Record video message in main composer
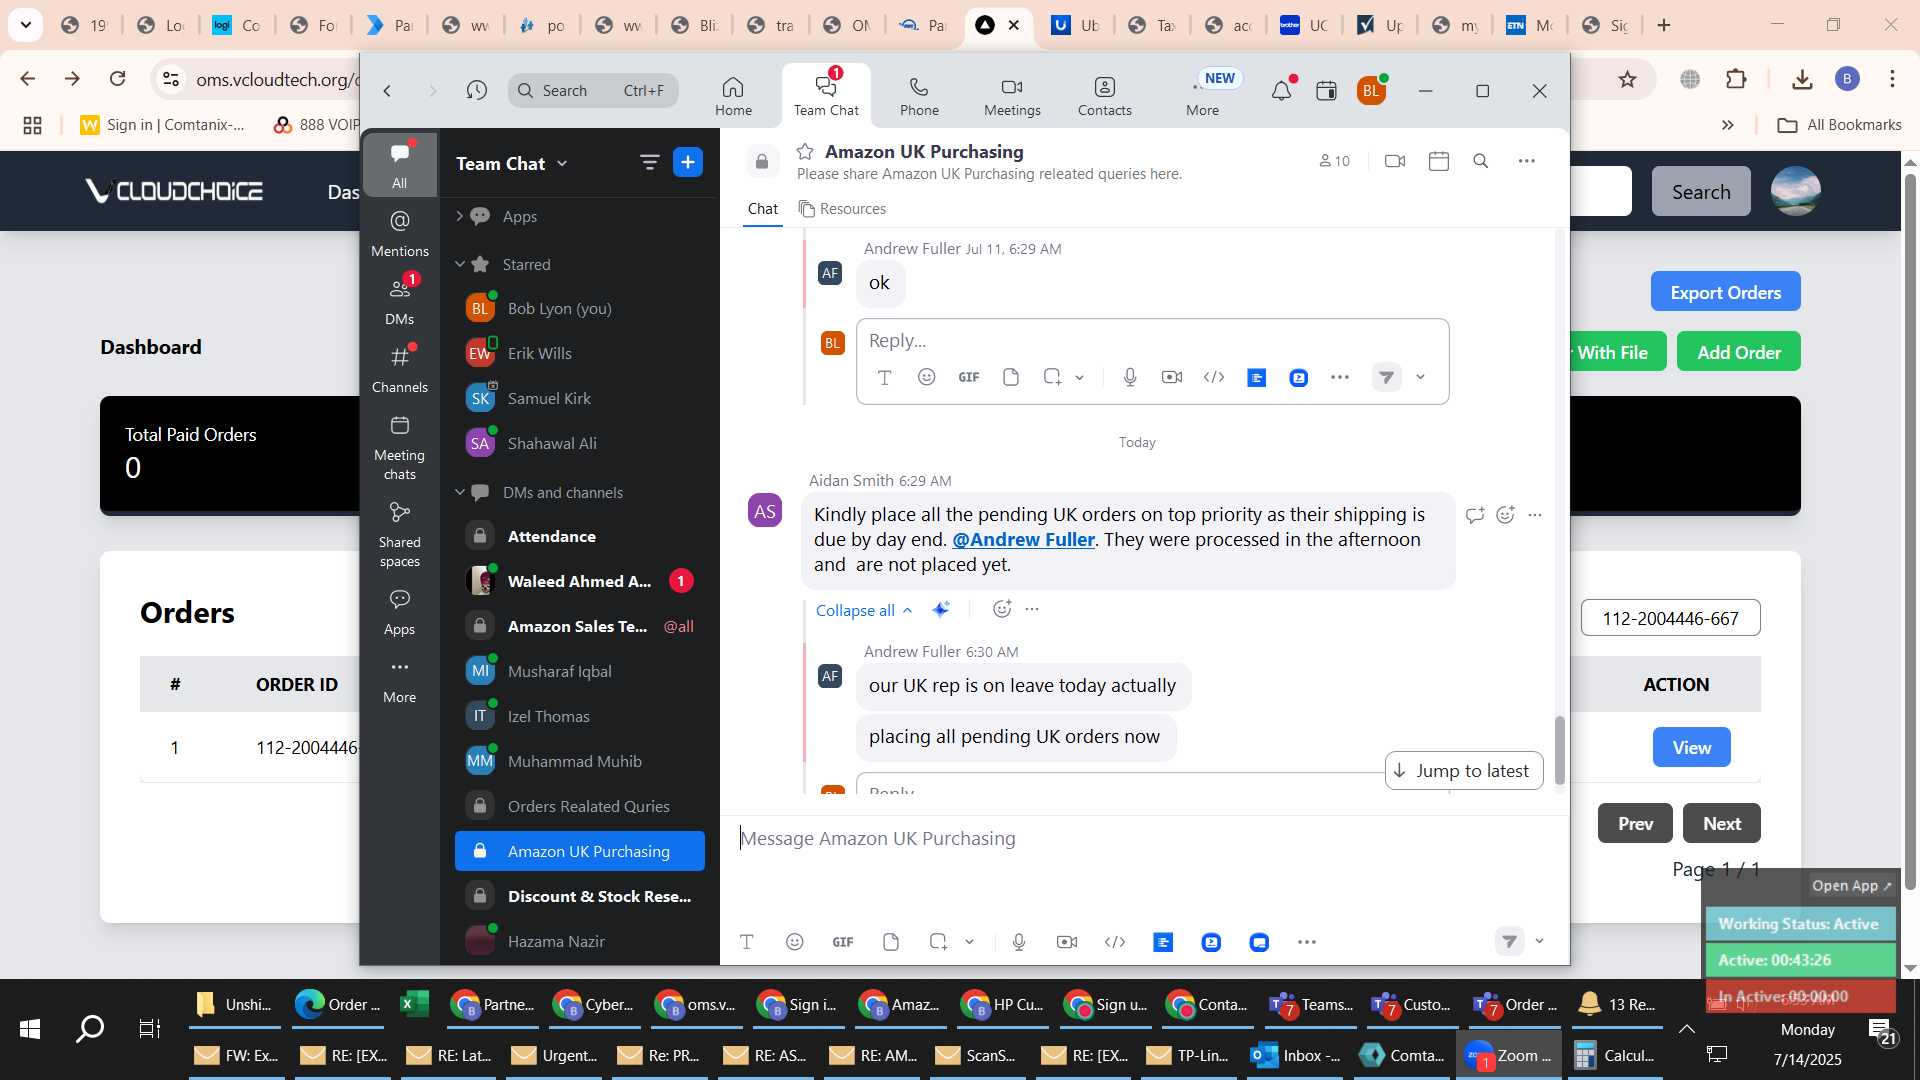Image resolution: width=1920 pixels, height=1080 pixels. (1067, 942)
